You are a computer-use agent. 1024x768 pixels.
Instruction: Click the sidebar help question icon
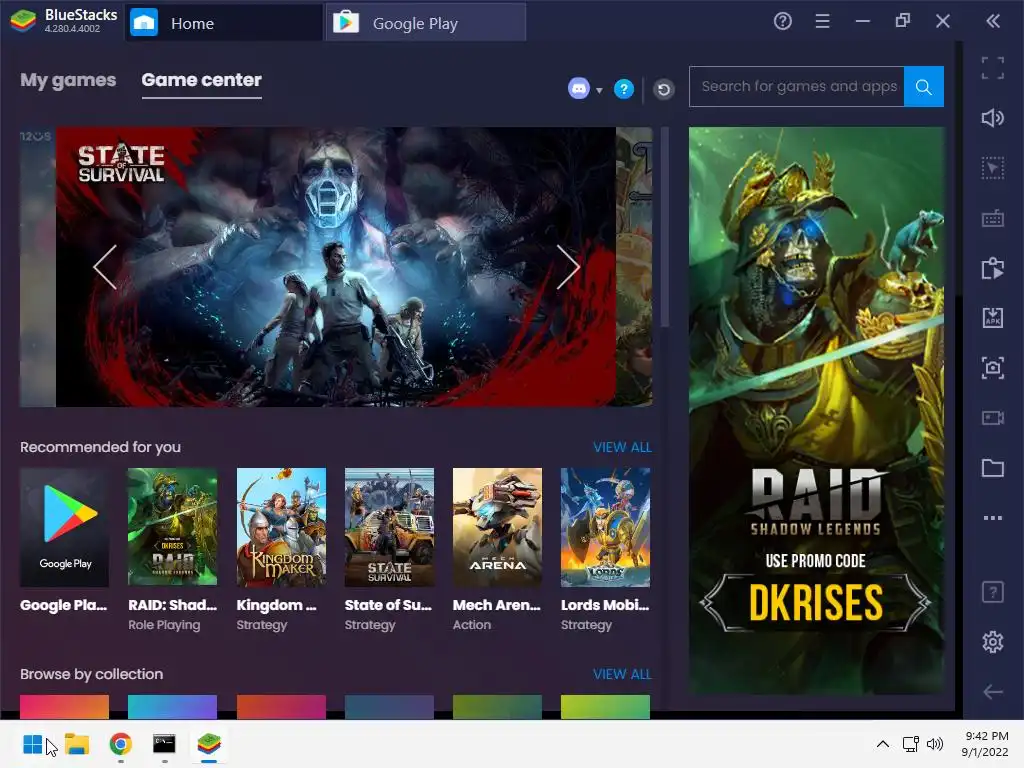(x=992, y=592)
